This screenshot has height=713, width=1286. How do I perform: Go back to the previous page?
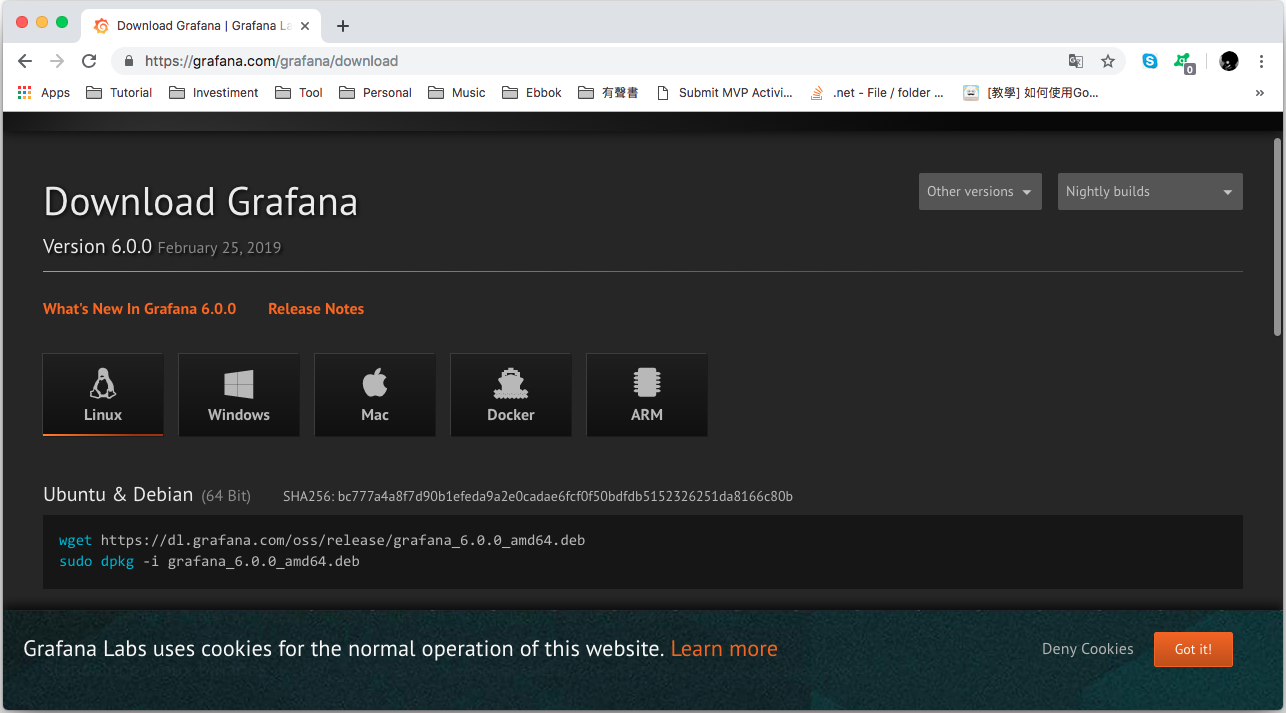(25, 61)
